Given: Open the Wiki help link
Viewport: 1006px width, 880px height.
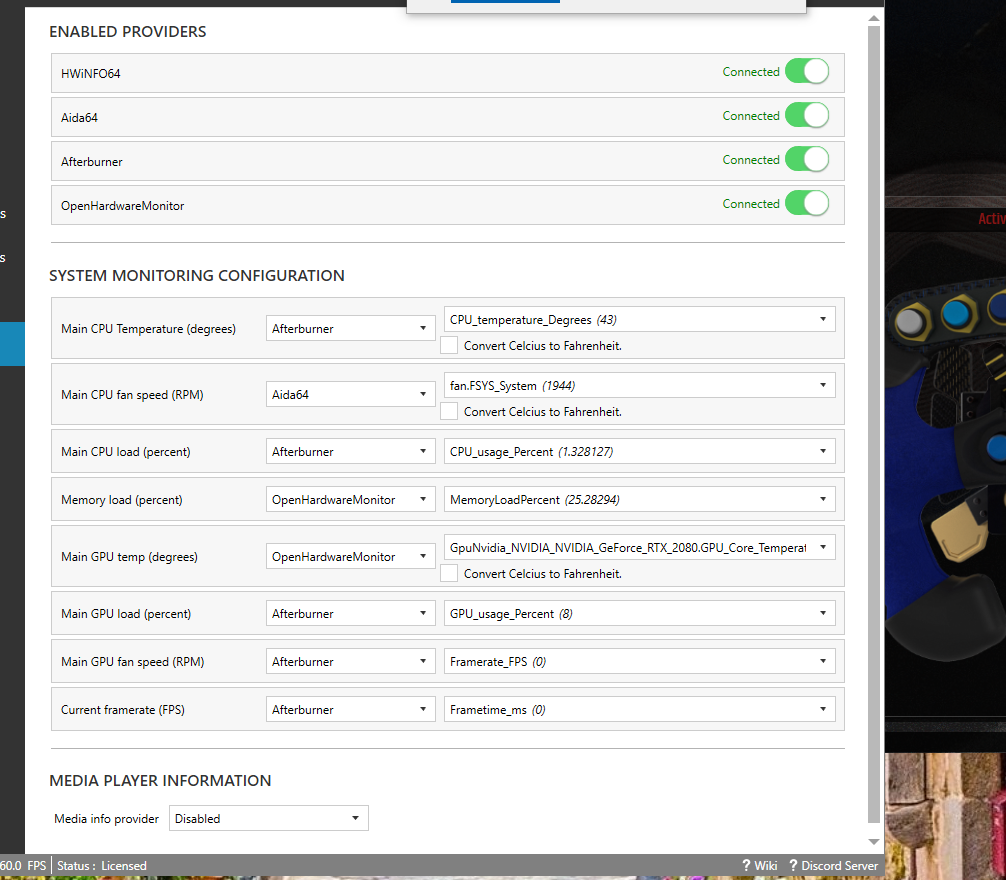Looking at the screenshot, I should click(x=760, y=866).
